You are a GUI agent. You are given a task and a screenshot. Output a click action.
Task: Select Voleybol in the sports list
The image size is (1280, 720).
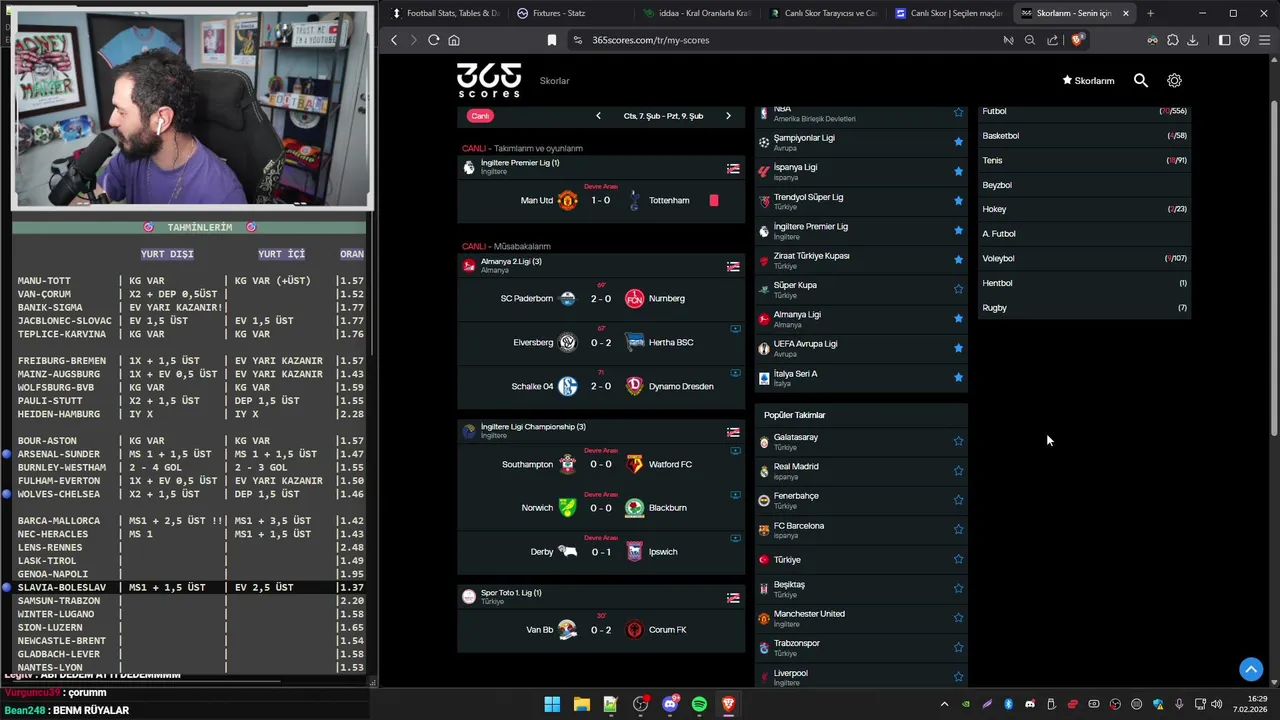tap(1084, 258)
